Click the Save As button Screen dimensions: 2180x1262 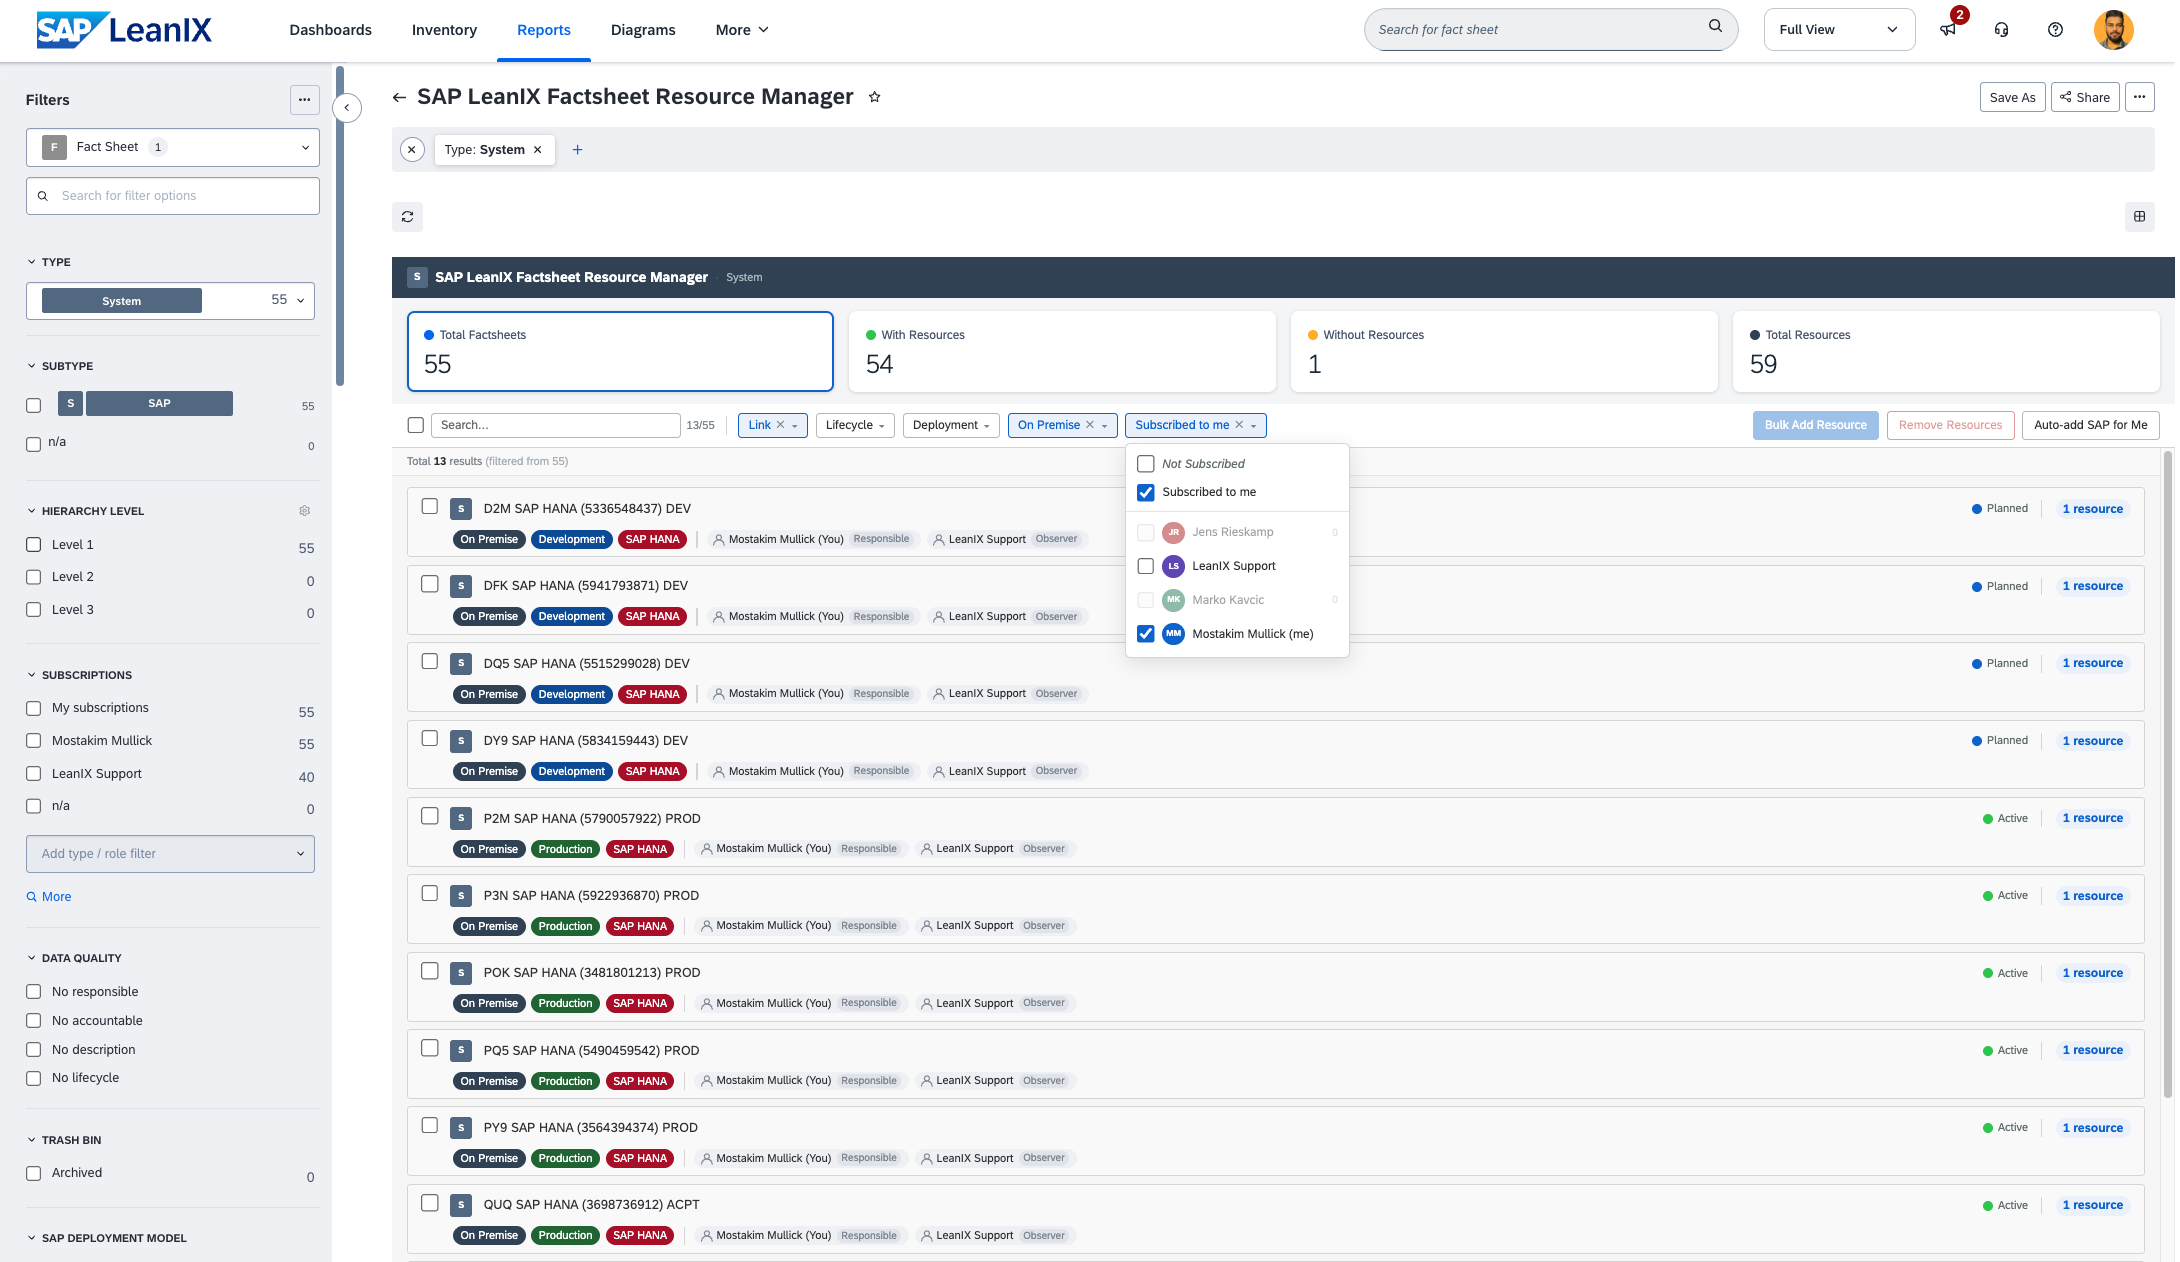coord(2013,97)
